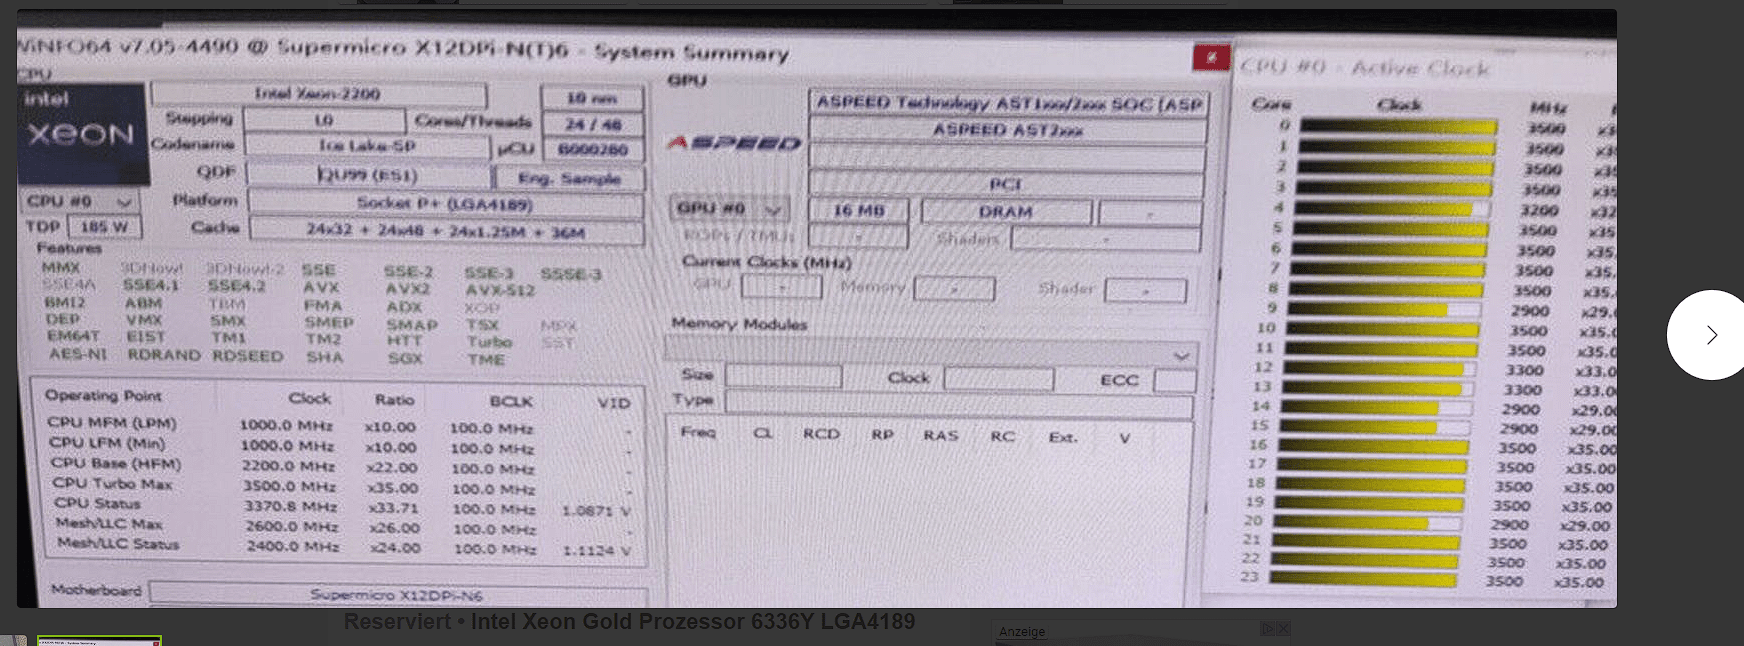Click the CPU #0 - Active Clock window title
Screen dimensions: 1744x646
click(1365, 68)
